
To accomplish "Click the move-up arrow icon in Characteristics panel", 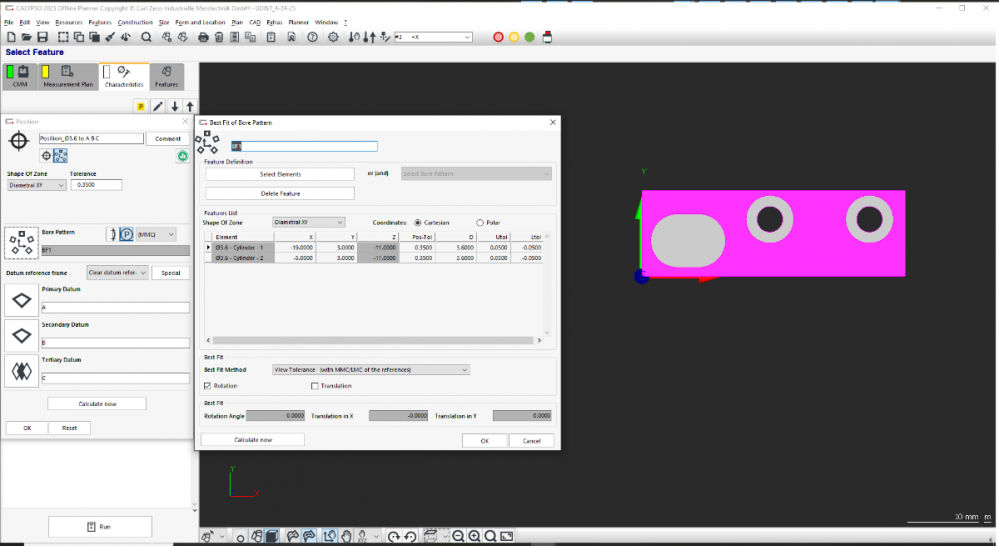I will [x=190, y=106].
